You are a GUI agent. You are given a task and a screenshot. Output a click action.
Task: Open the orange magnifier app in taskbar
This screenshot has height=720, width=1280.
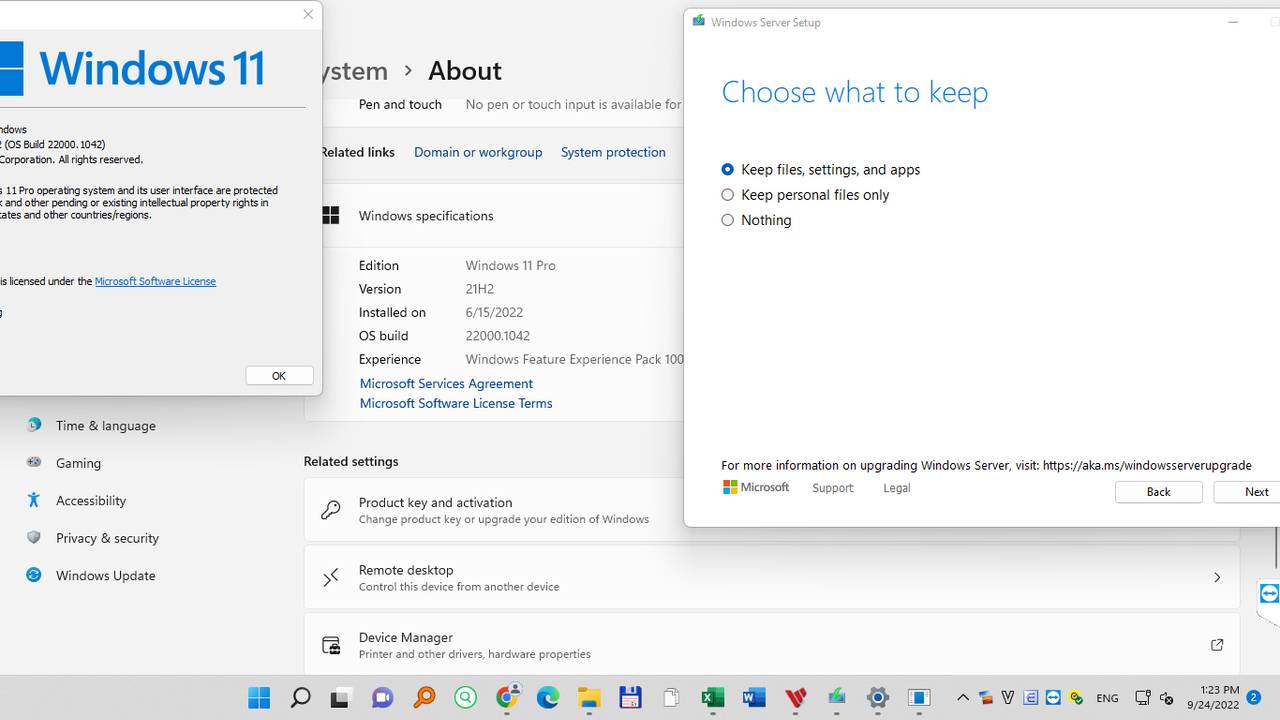click(x=424, y=697)
